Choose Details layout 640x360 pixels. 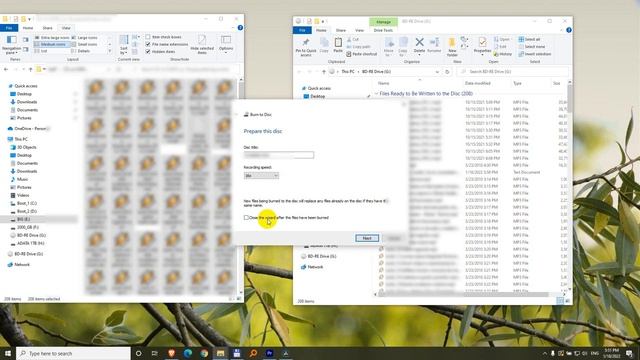[81, 51]
